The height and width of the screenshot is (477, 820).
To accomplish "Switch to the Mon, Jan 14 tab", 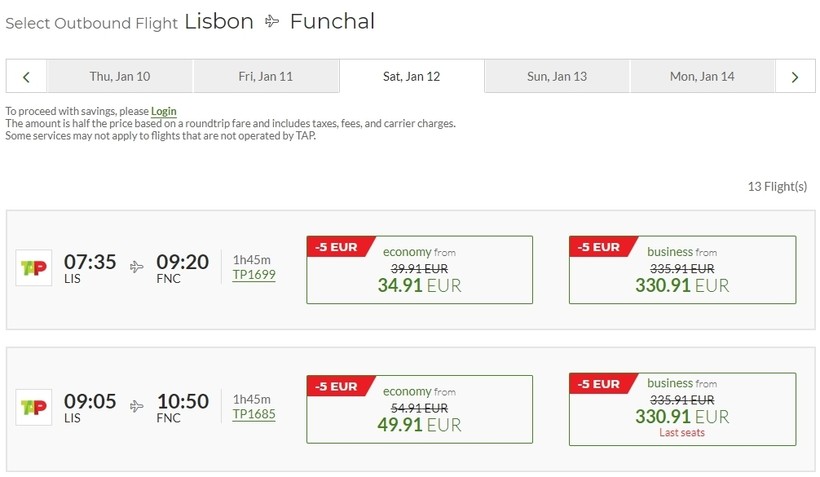I will (702, 76).
